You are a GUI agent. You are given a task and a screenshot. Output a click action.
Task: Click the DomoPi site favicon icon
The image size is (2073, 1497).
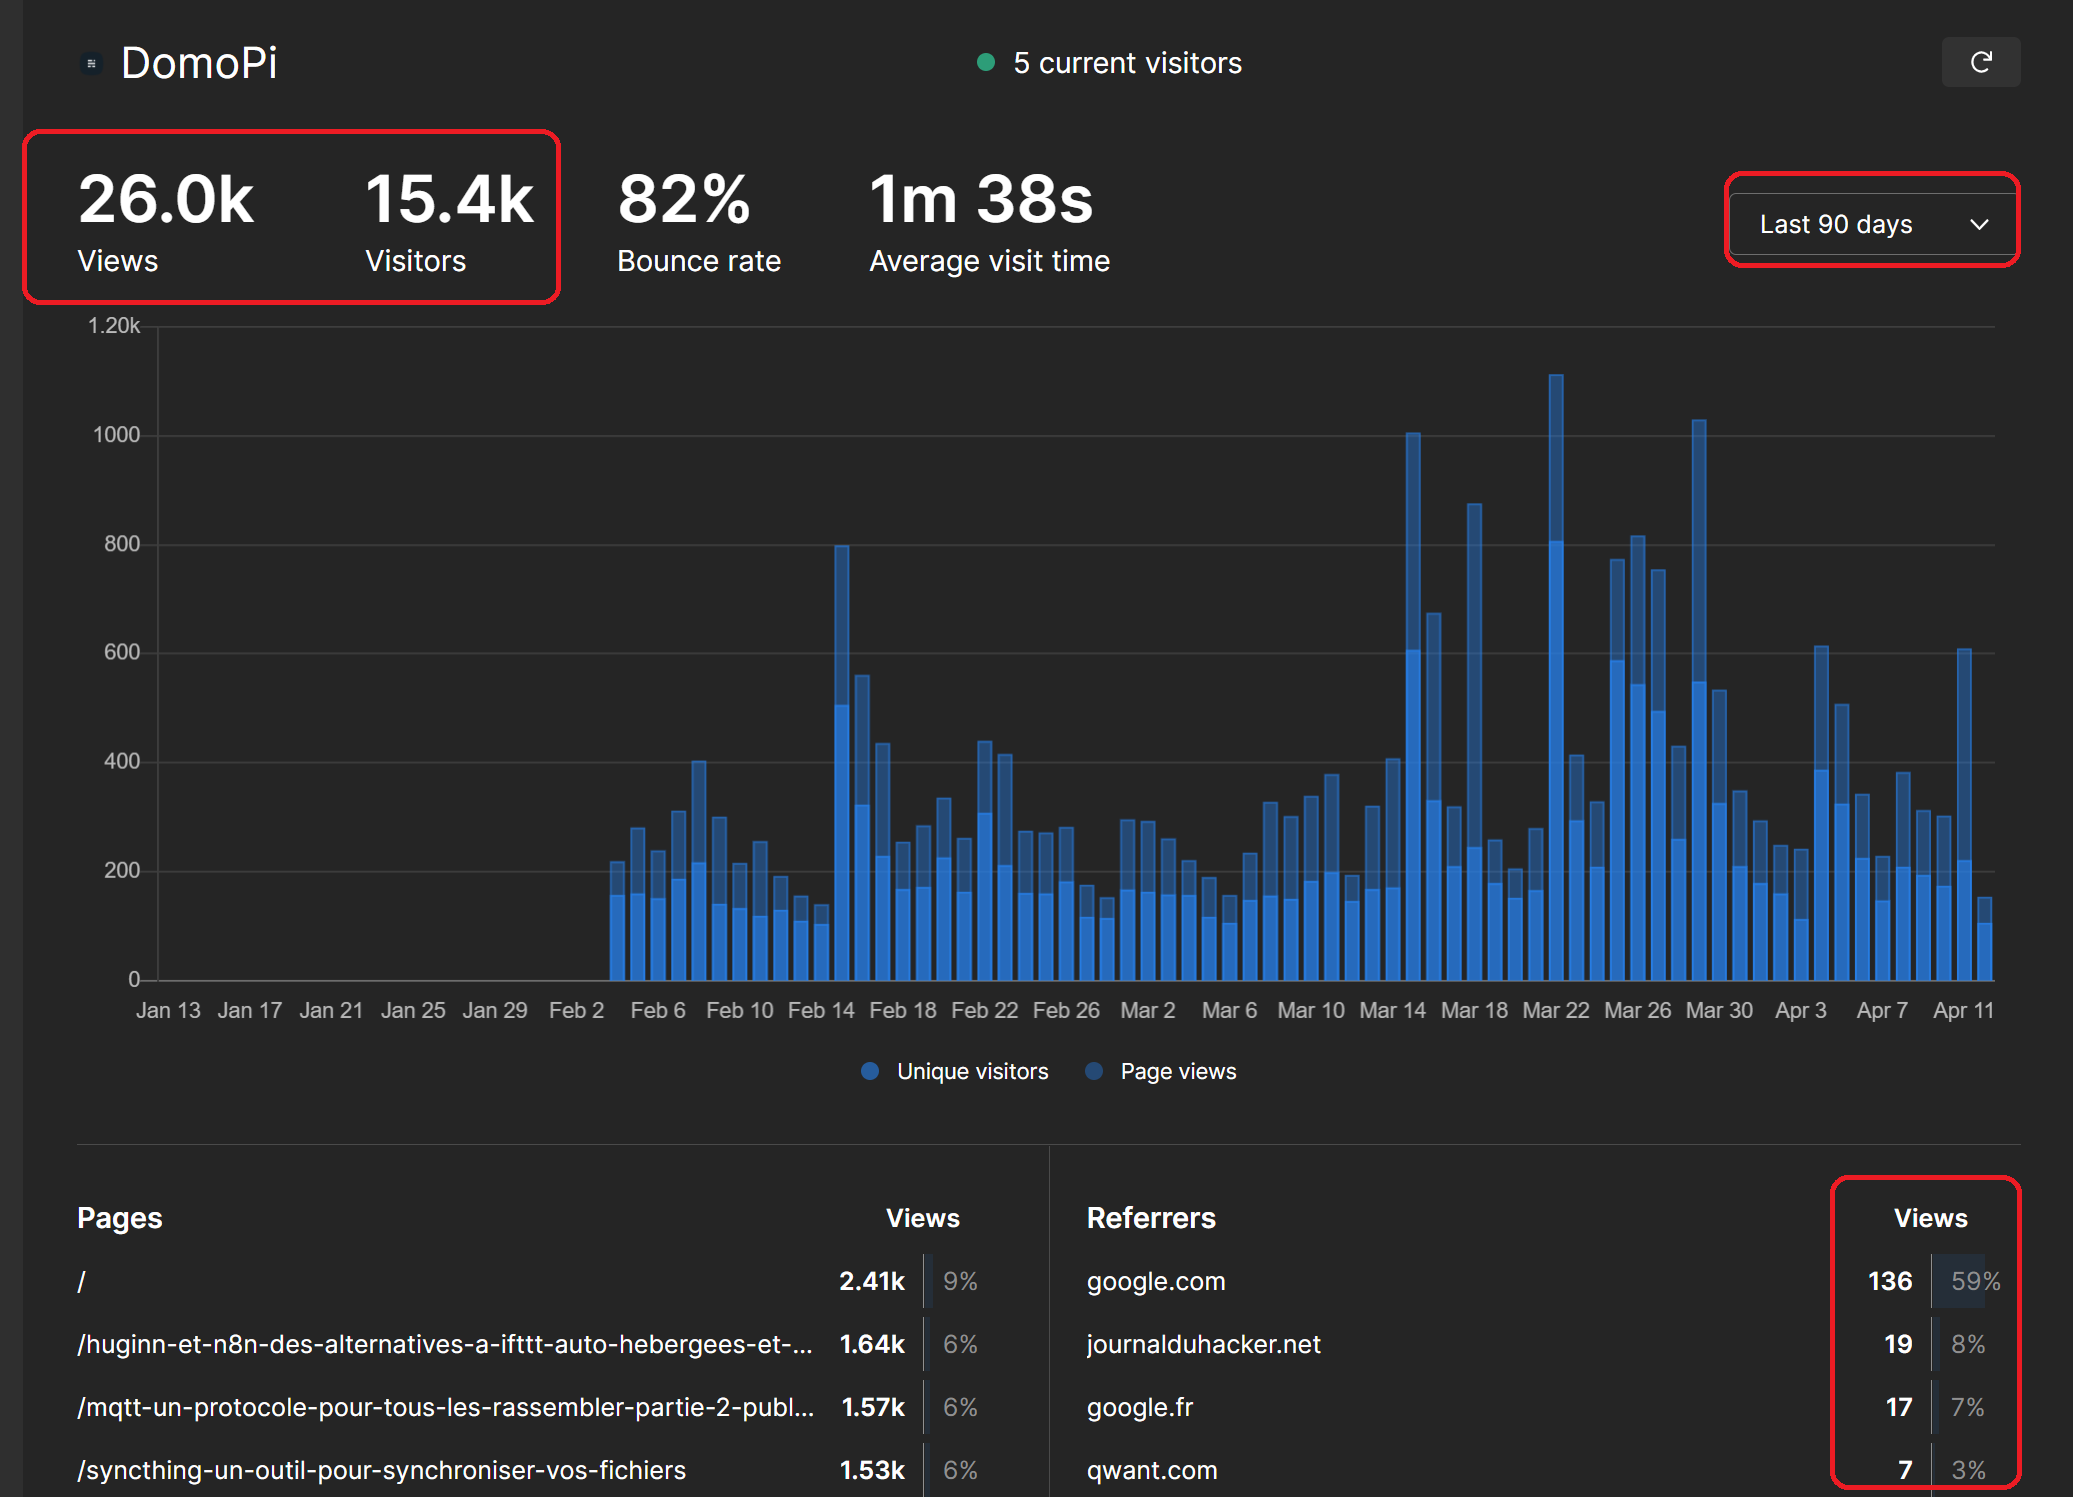90,62
